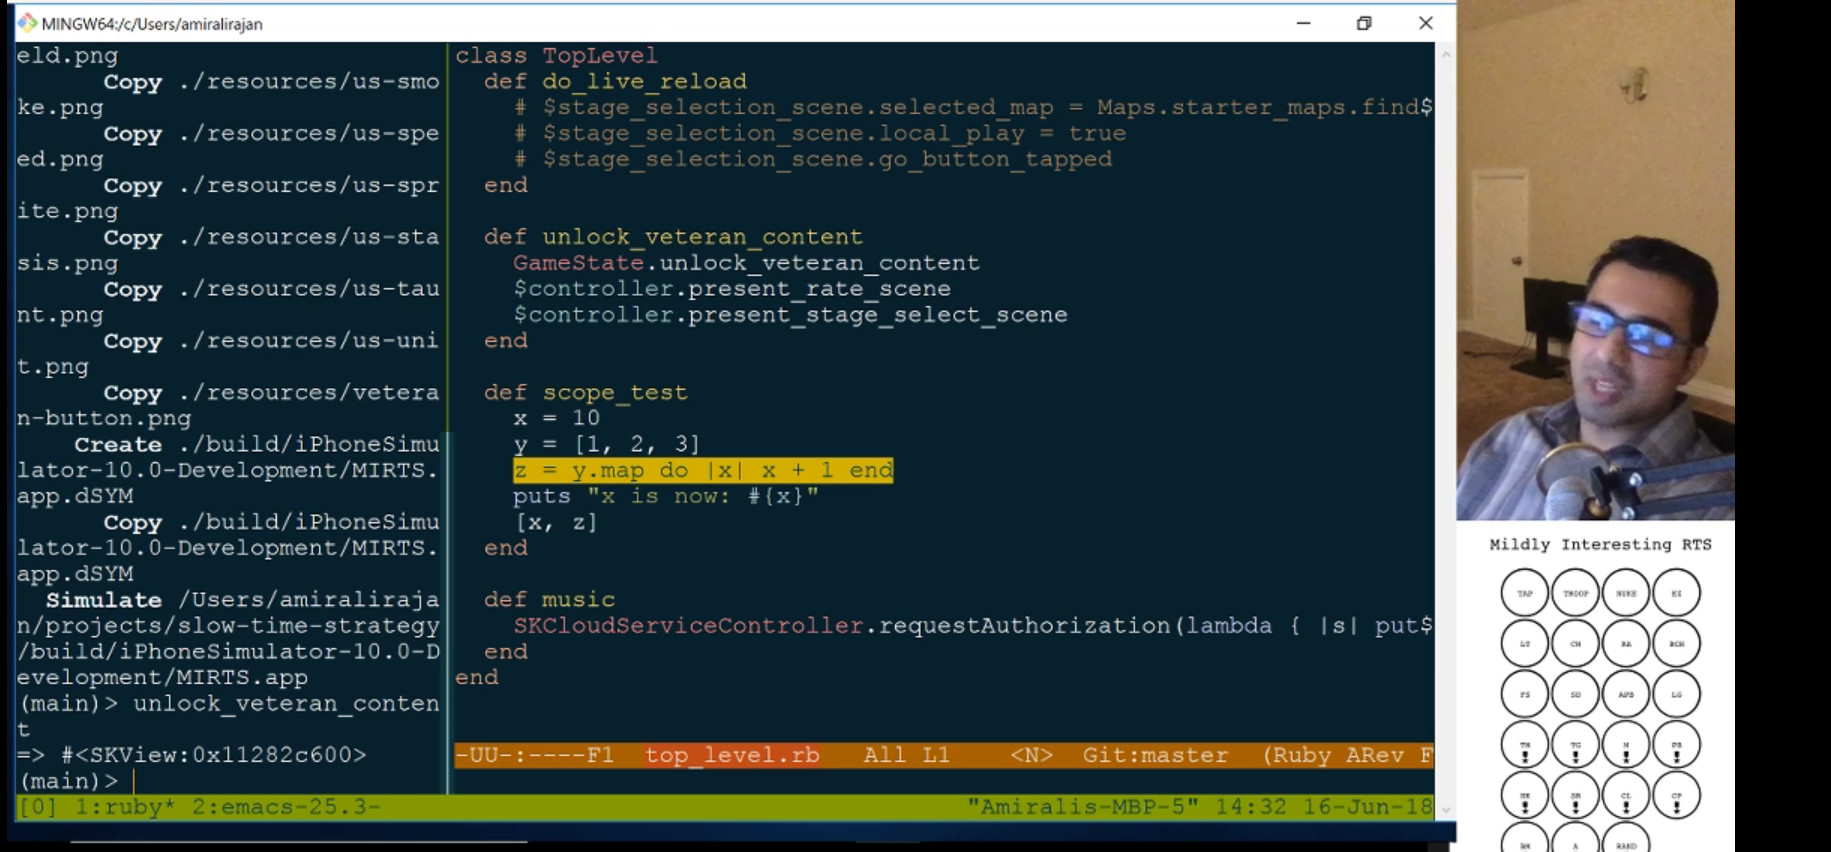Viewport: 1831px width, 852px height.
Task: Switch to tmux window 2:emacs-25.3
Action: pos(286,807)
